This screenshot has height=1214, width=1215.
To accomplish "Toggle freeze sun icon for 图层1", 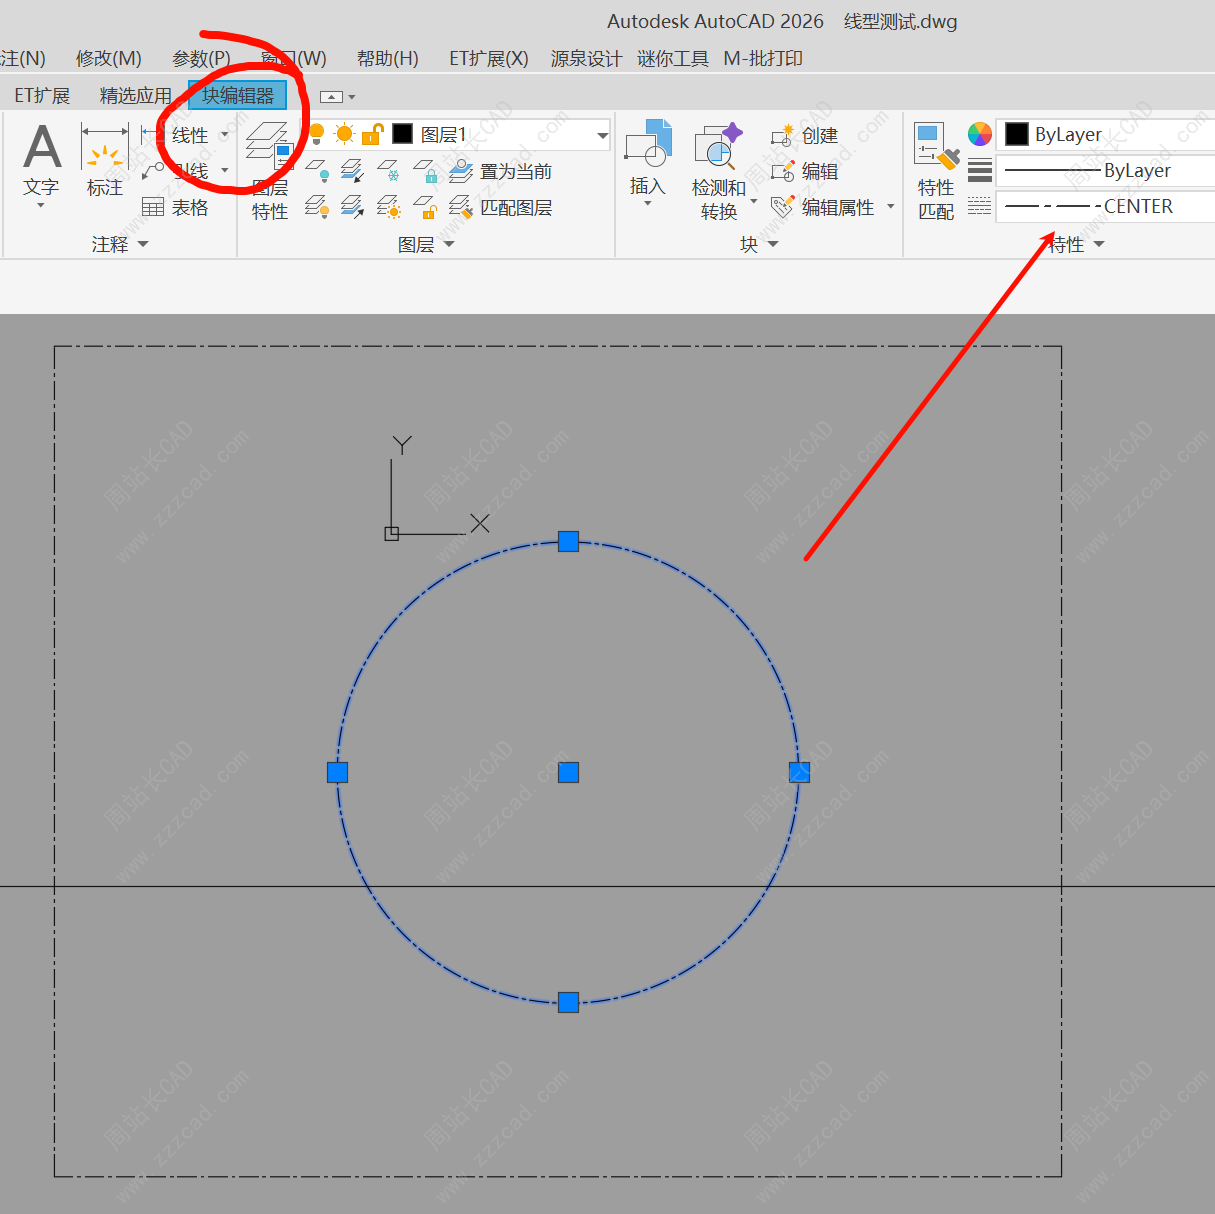I will 344,134.
